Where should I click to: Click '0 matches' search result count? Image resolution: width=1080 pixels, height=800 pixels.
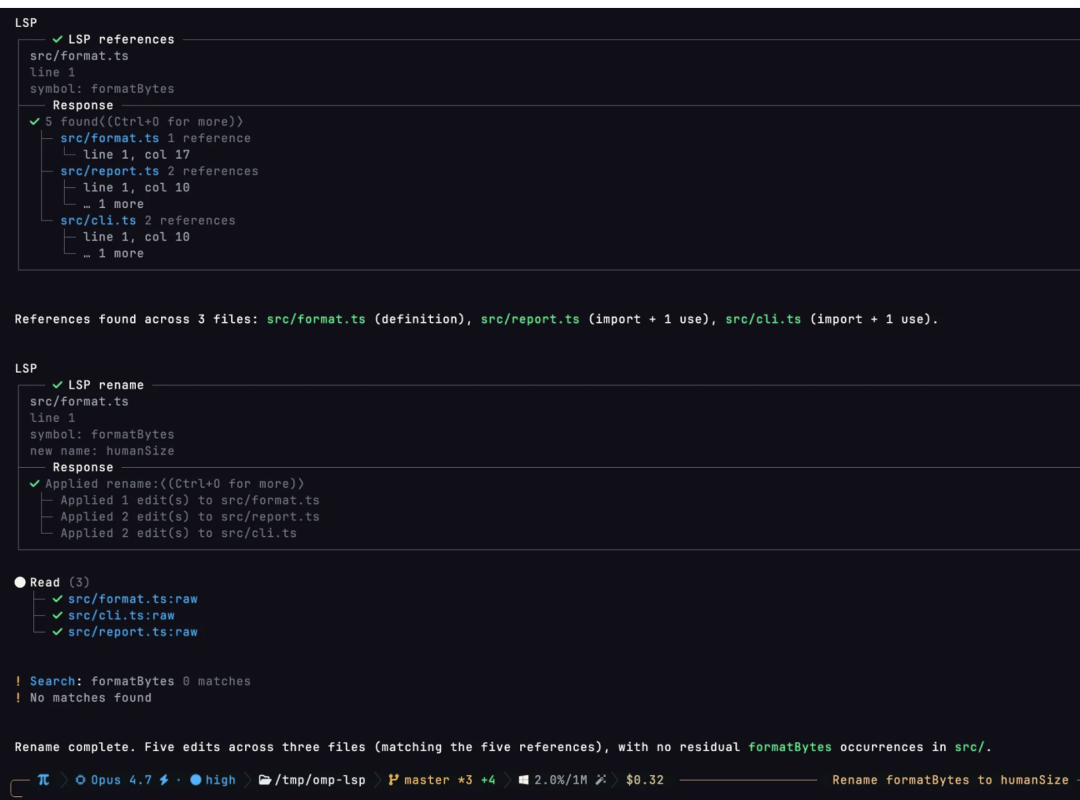(217, 681)
